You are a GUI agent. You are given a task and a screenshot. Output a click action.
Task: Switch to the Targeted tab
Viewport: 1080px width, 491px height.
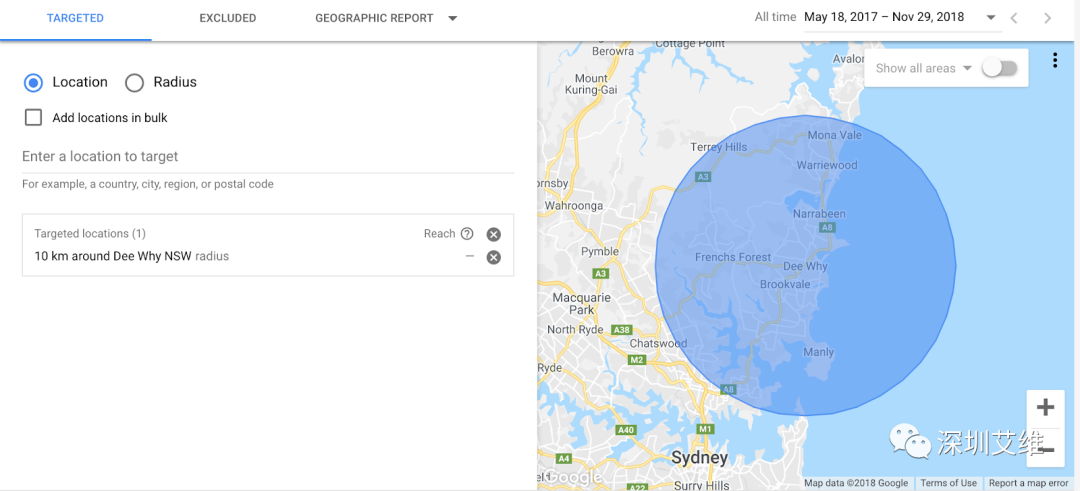(x=75, y=18)
